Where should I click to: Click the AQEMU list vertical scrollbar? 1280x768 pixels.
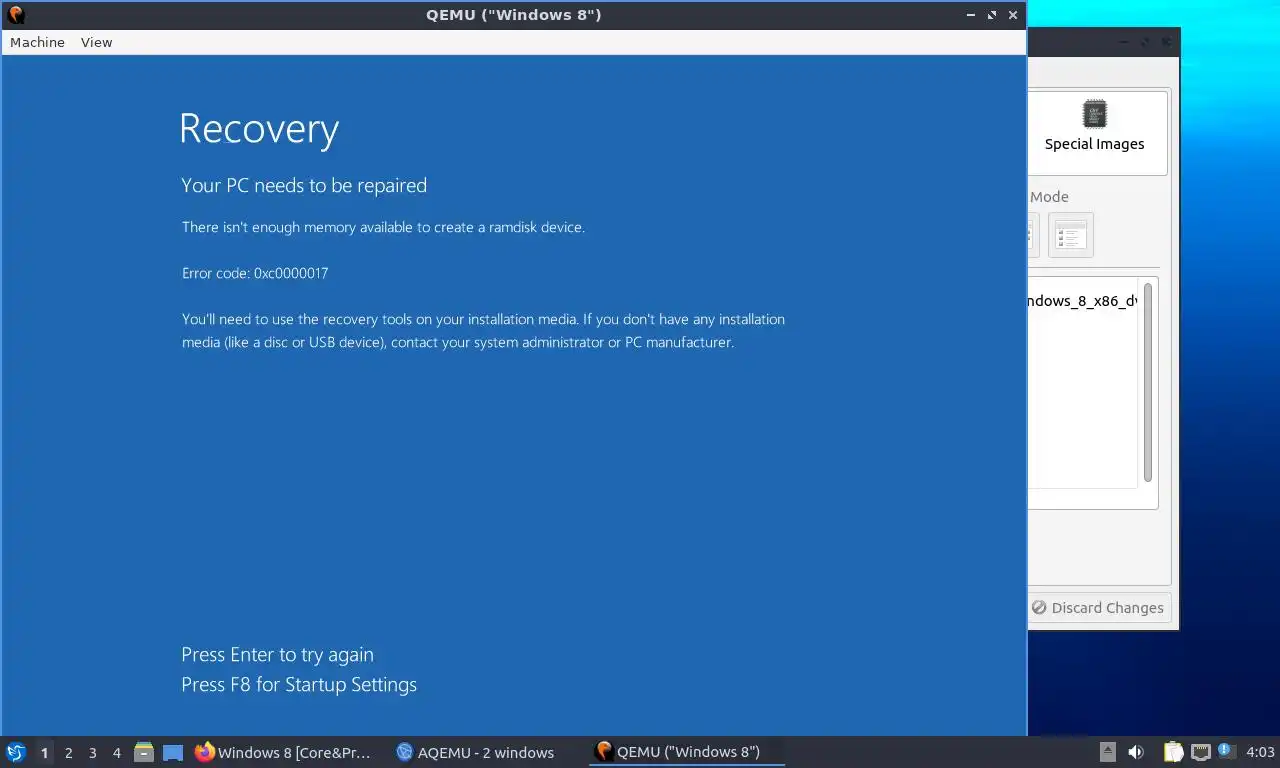pyautogui.click(x=1148, y=382)
